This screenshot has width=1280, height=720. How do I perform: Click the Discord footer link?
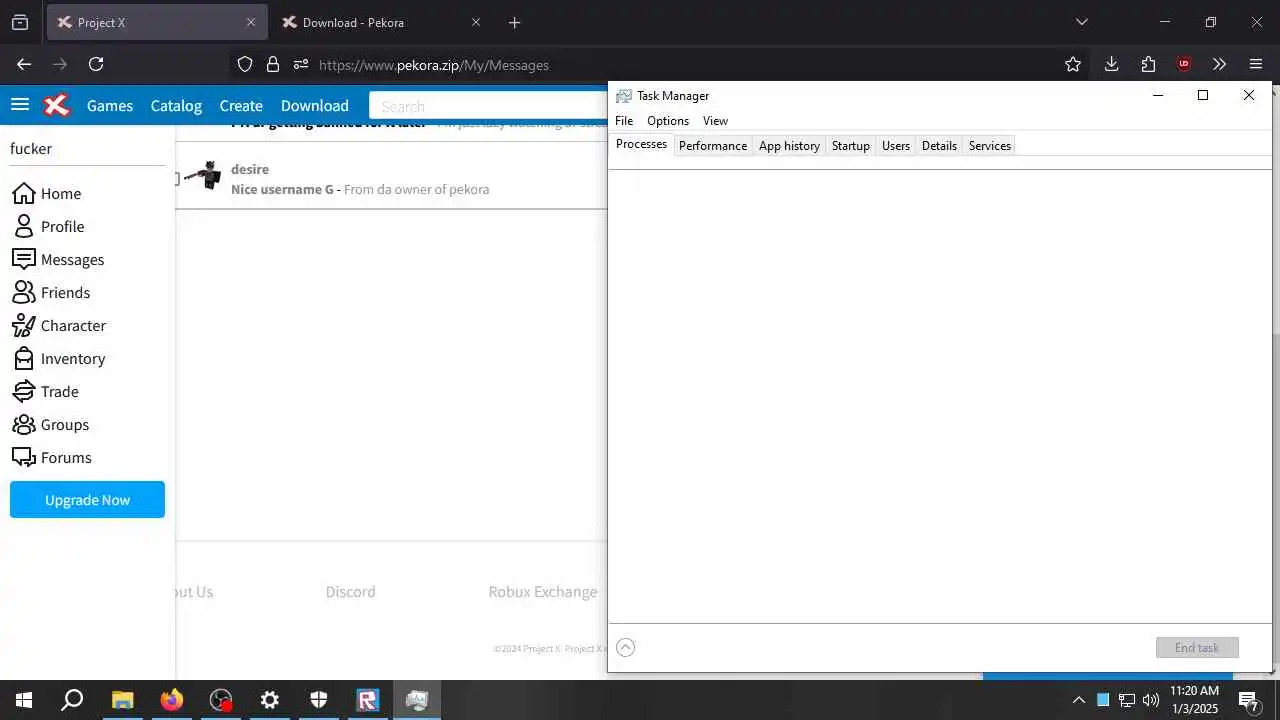point(351,591)
